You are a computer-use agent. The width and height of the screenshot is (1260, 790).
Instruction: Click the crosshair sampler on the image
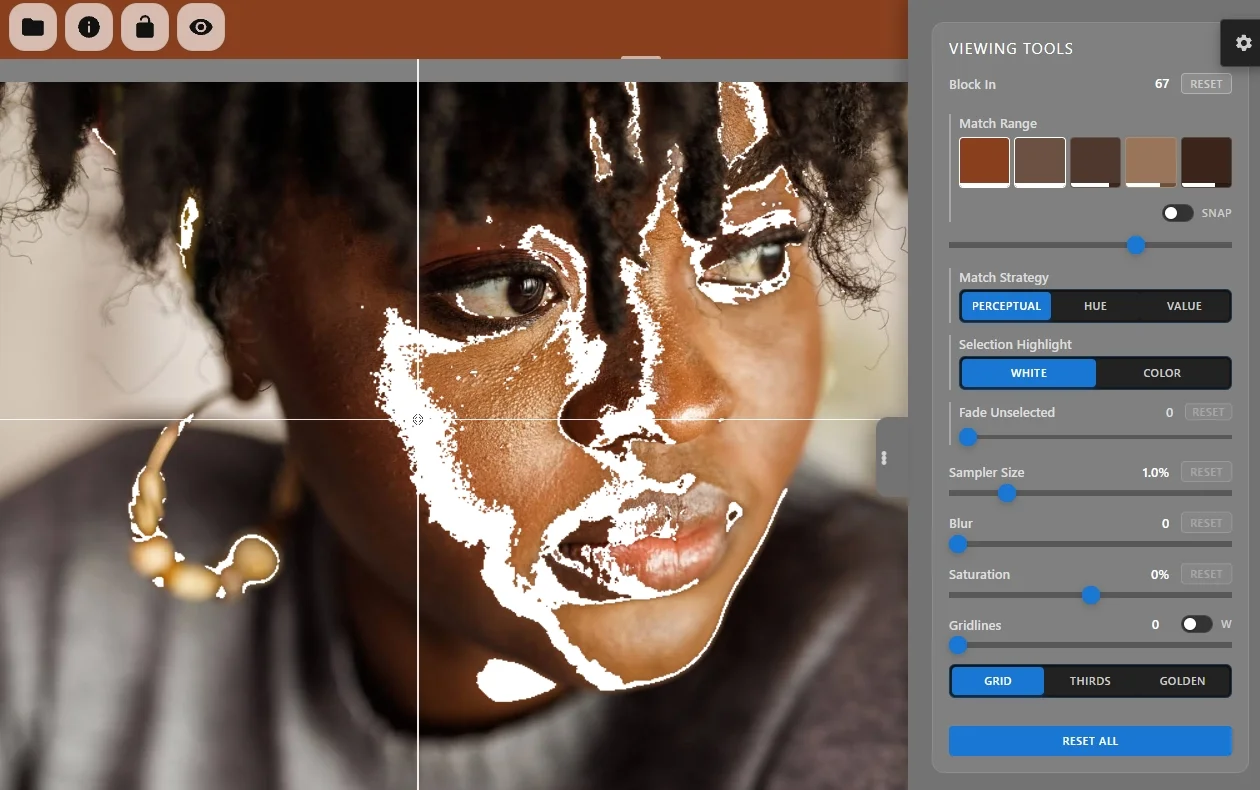[x=418, y=420]
